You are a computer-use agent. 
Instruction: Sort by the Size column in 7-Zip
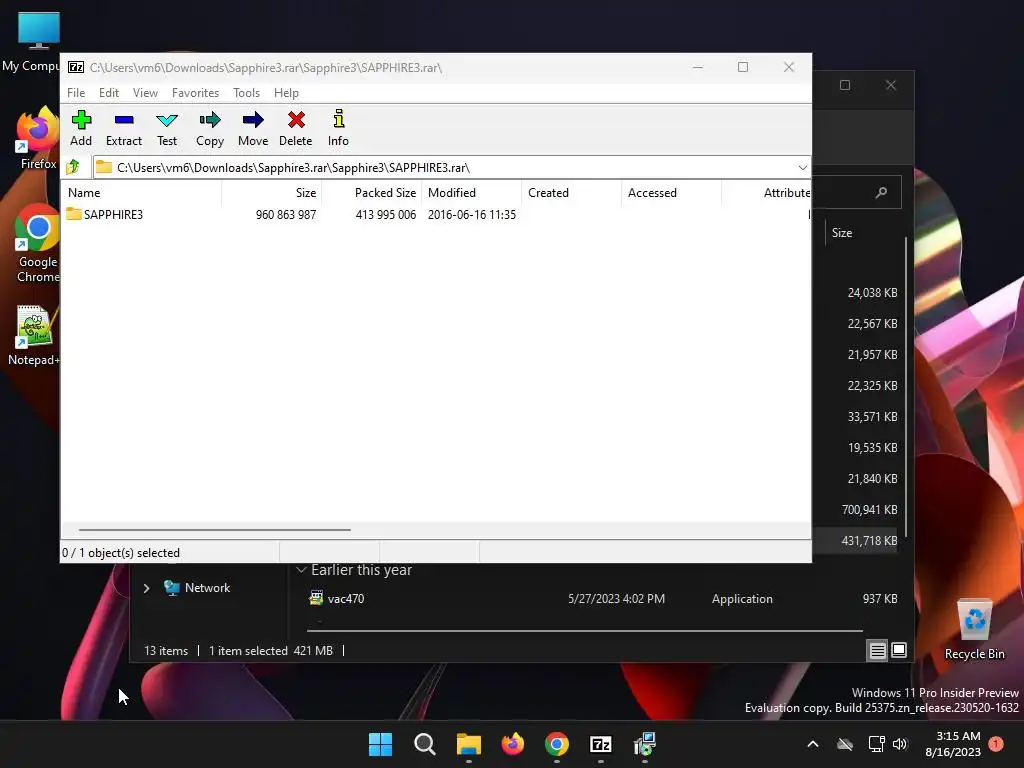[x=272, y=193]
